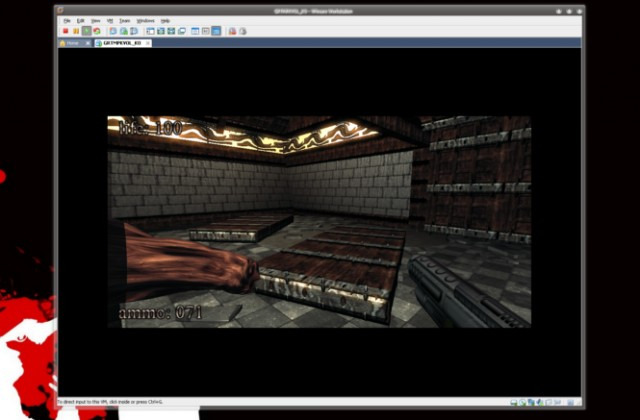Click the USB device status bar icon
Viewport: 640px width, 420px height.
548,402
